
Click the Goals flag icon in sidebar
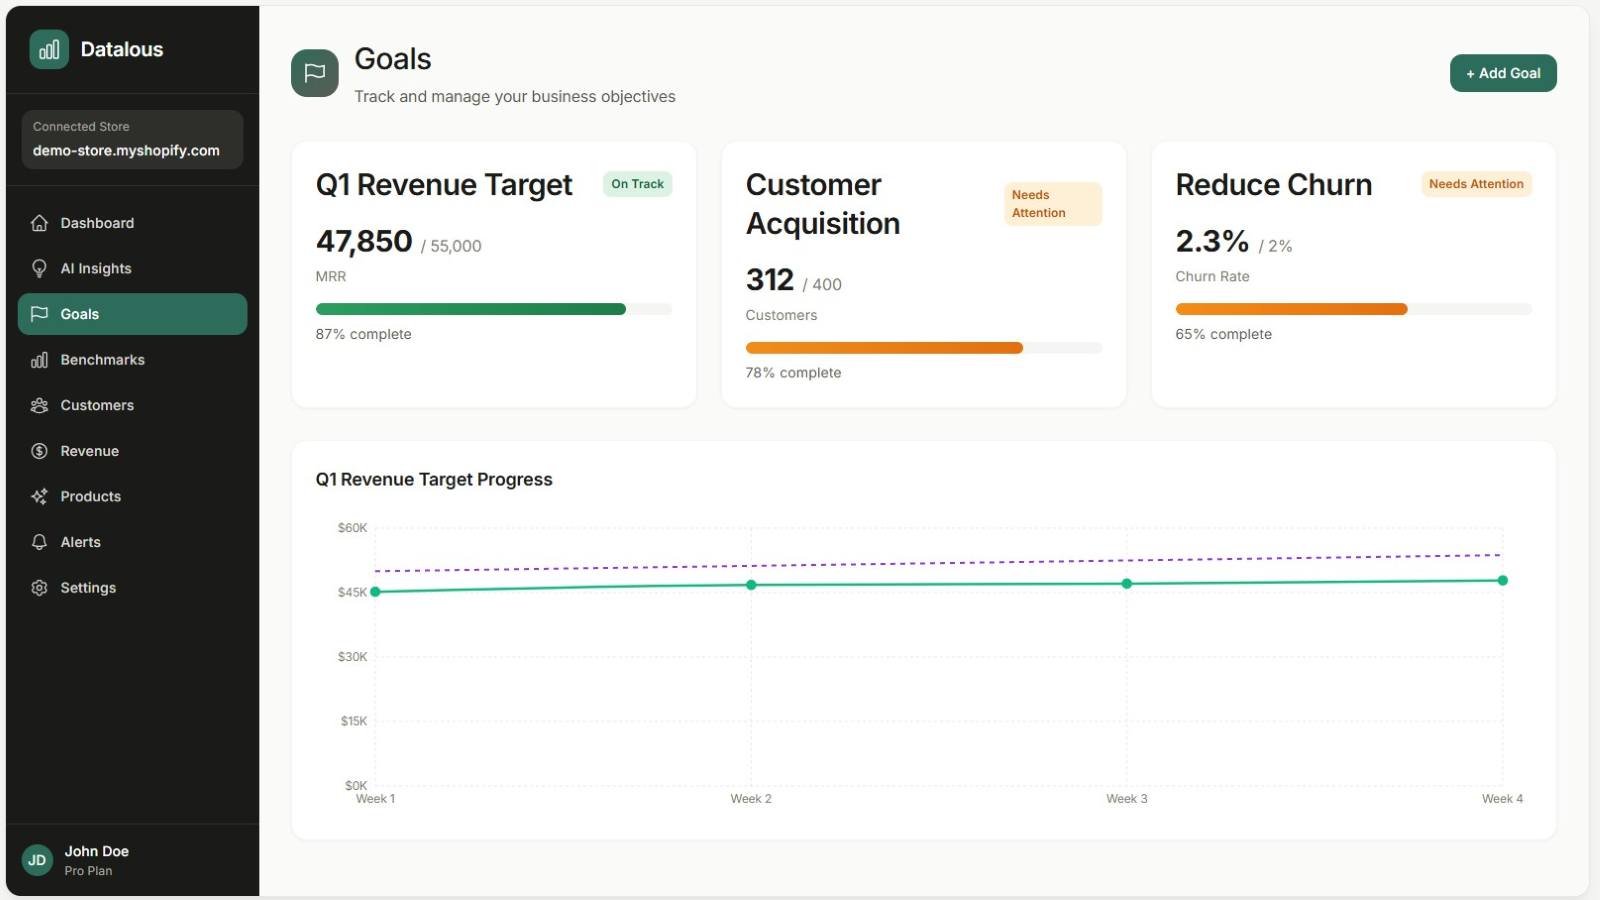click(x=39, y=313)
